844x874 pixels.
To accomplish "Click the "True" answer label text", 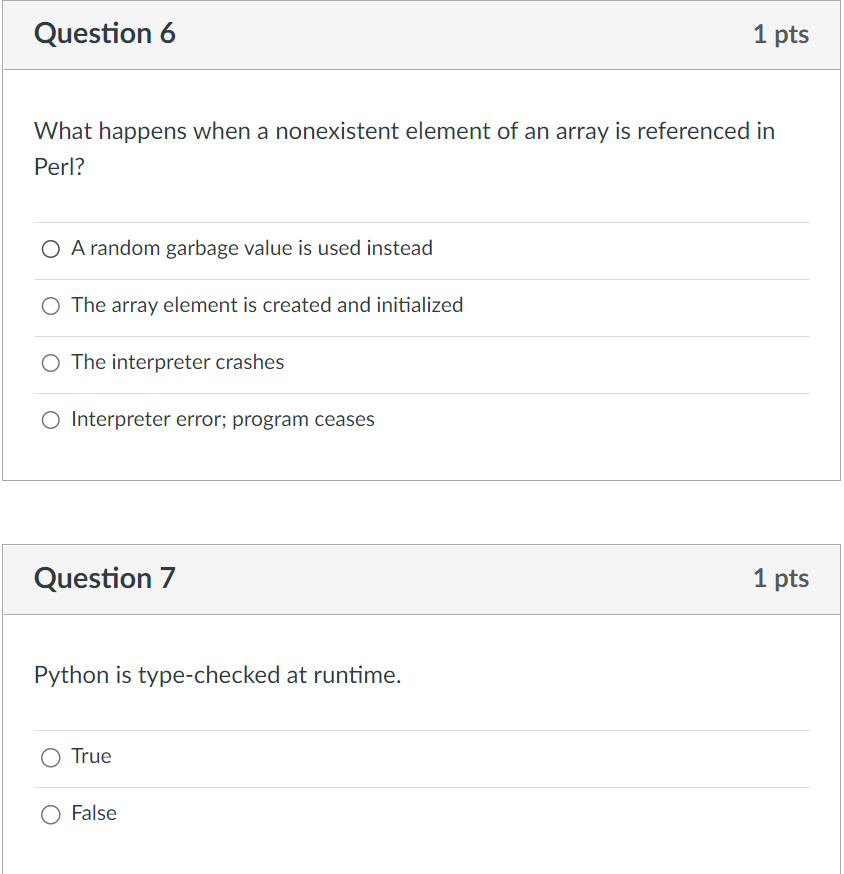I will click(x=91, y=756).
